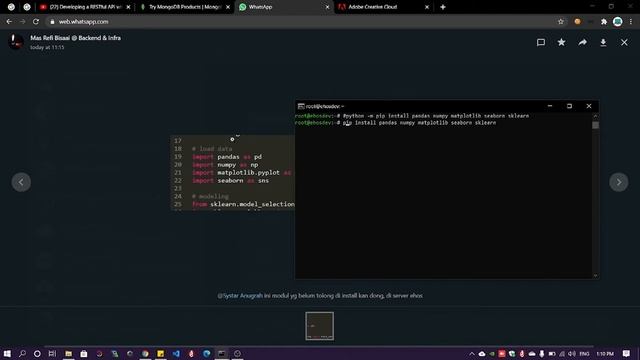Click the orange extension icon in the toolbar
Image resolution: width=640 pixels, height=360 pixels.
(577, 22)
